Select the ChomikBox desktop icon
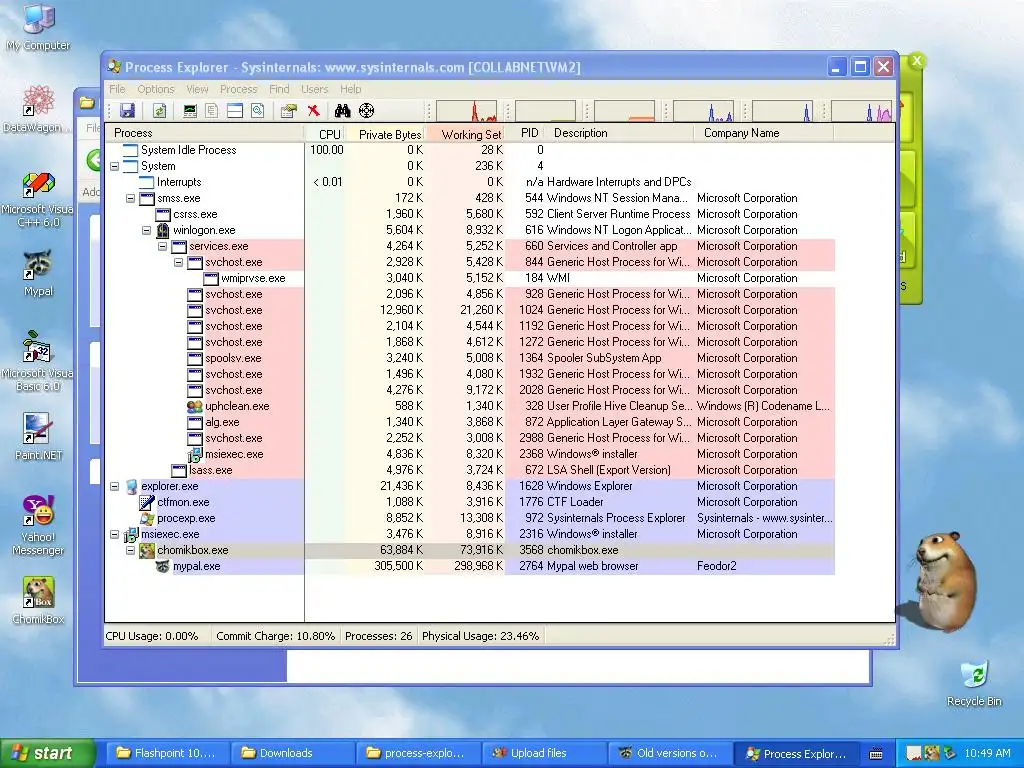Image resolution: width=1024 pixels, height=768 pixels. coord(39,601)
